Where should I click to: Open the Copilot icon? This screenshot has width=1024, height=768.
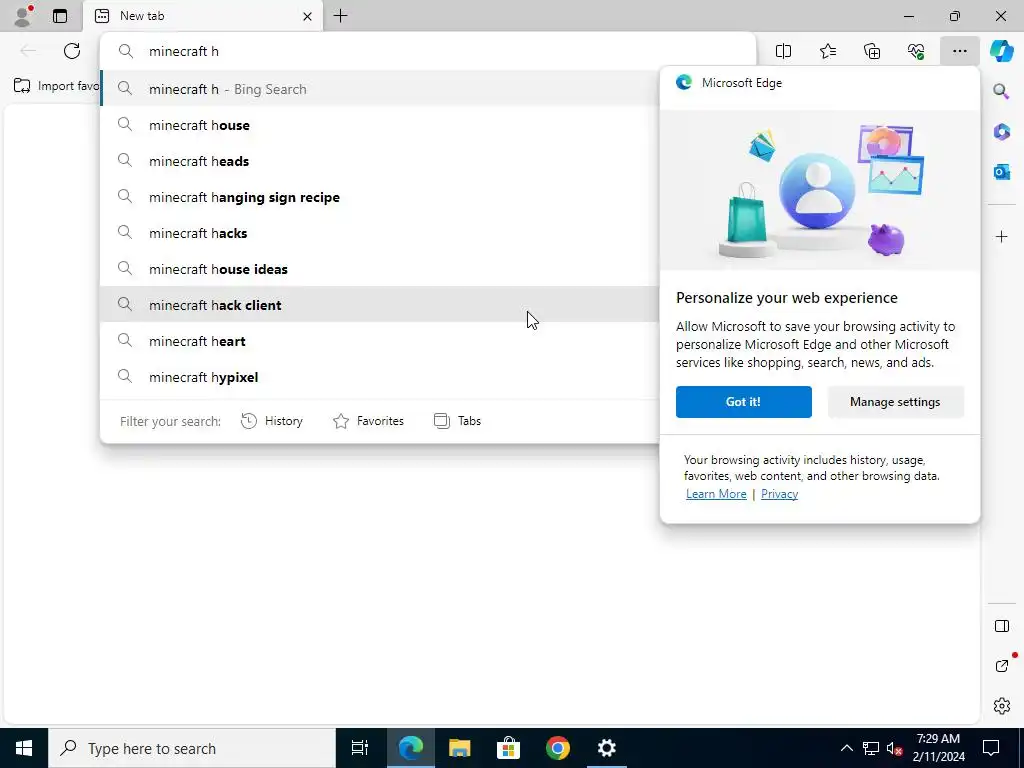point(1001,51)
